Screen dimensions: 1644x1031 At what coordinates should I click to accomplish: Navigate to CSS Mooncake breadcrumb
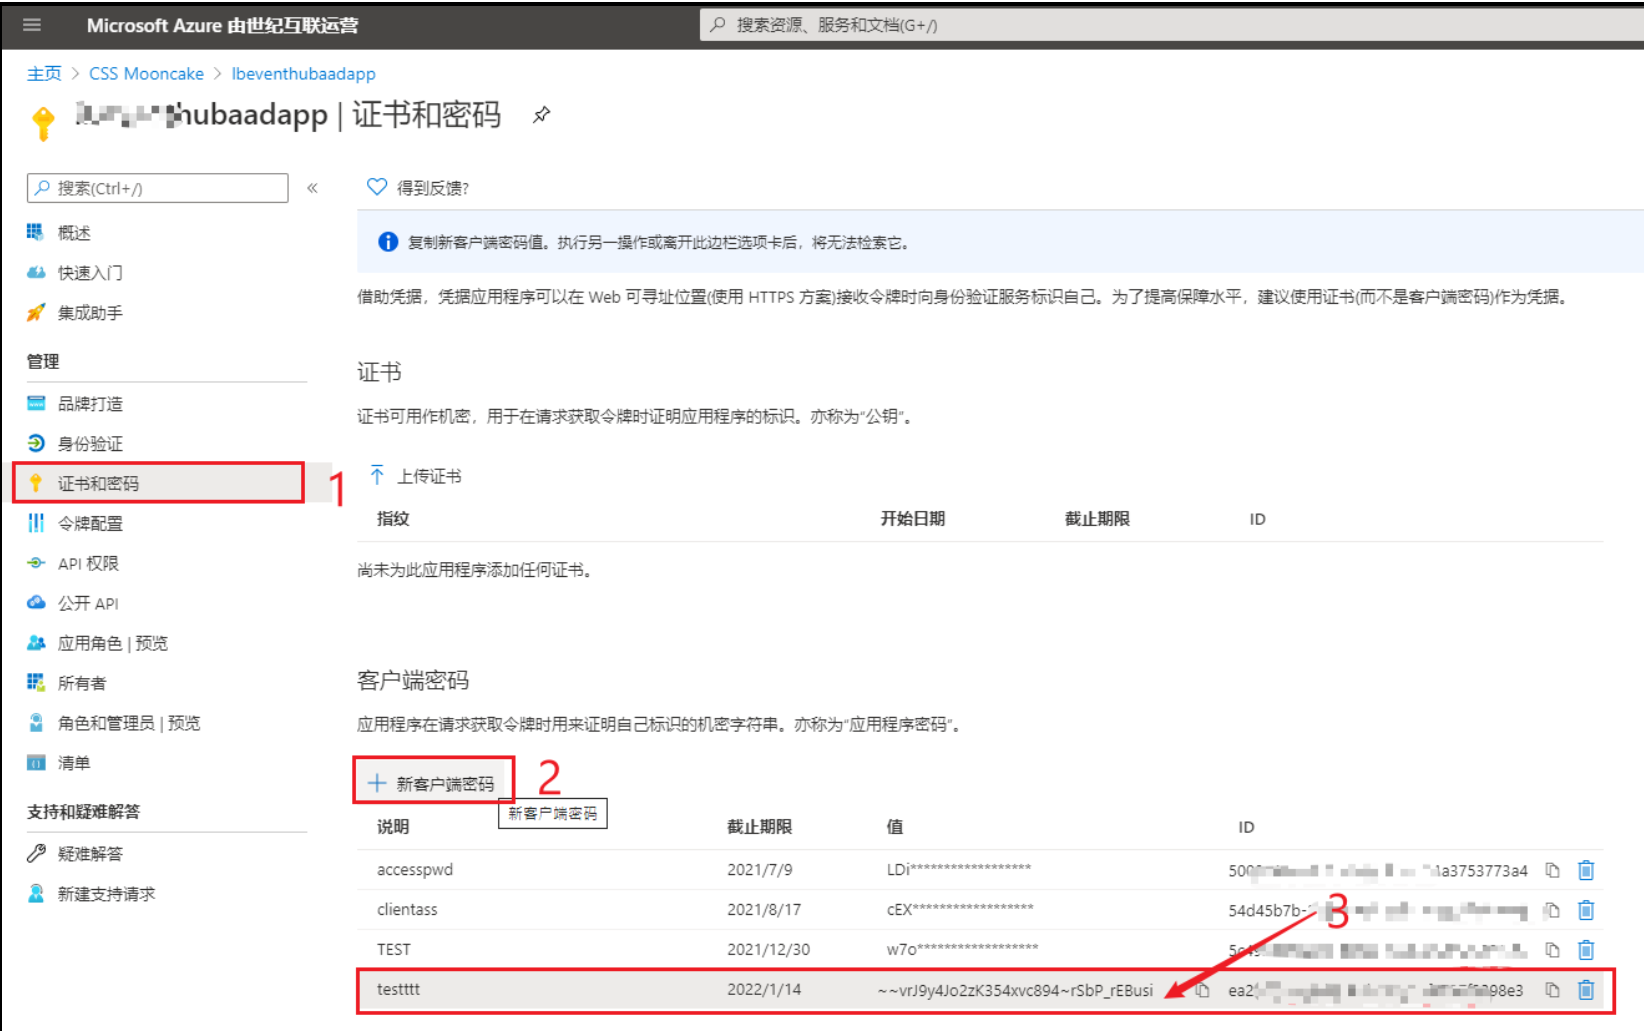146,73
